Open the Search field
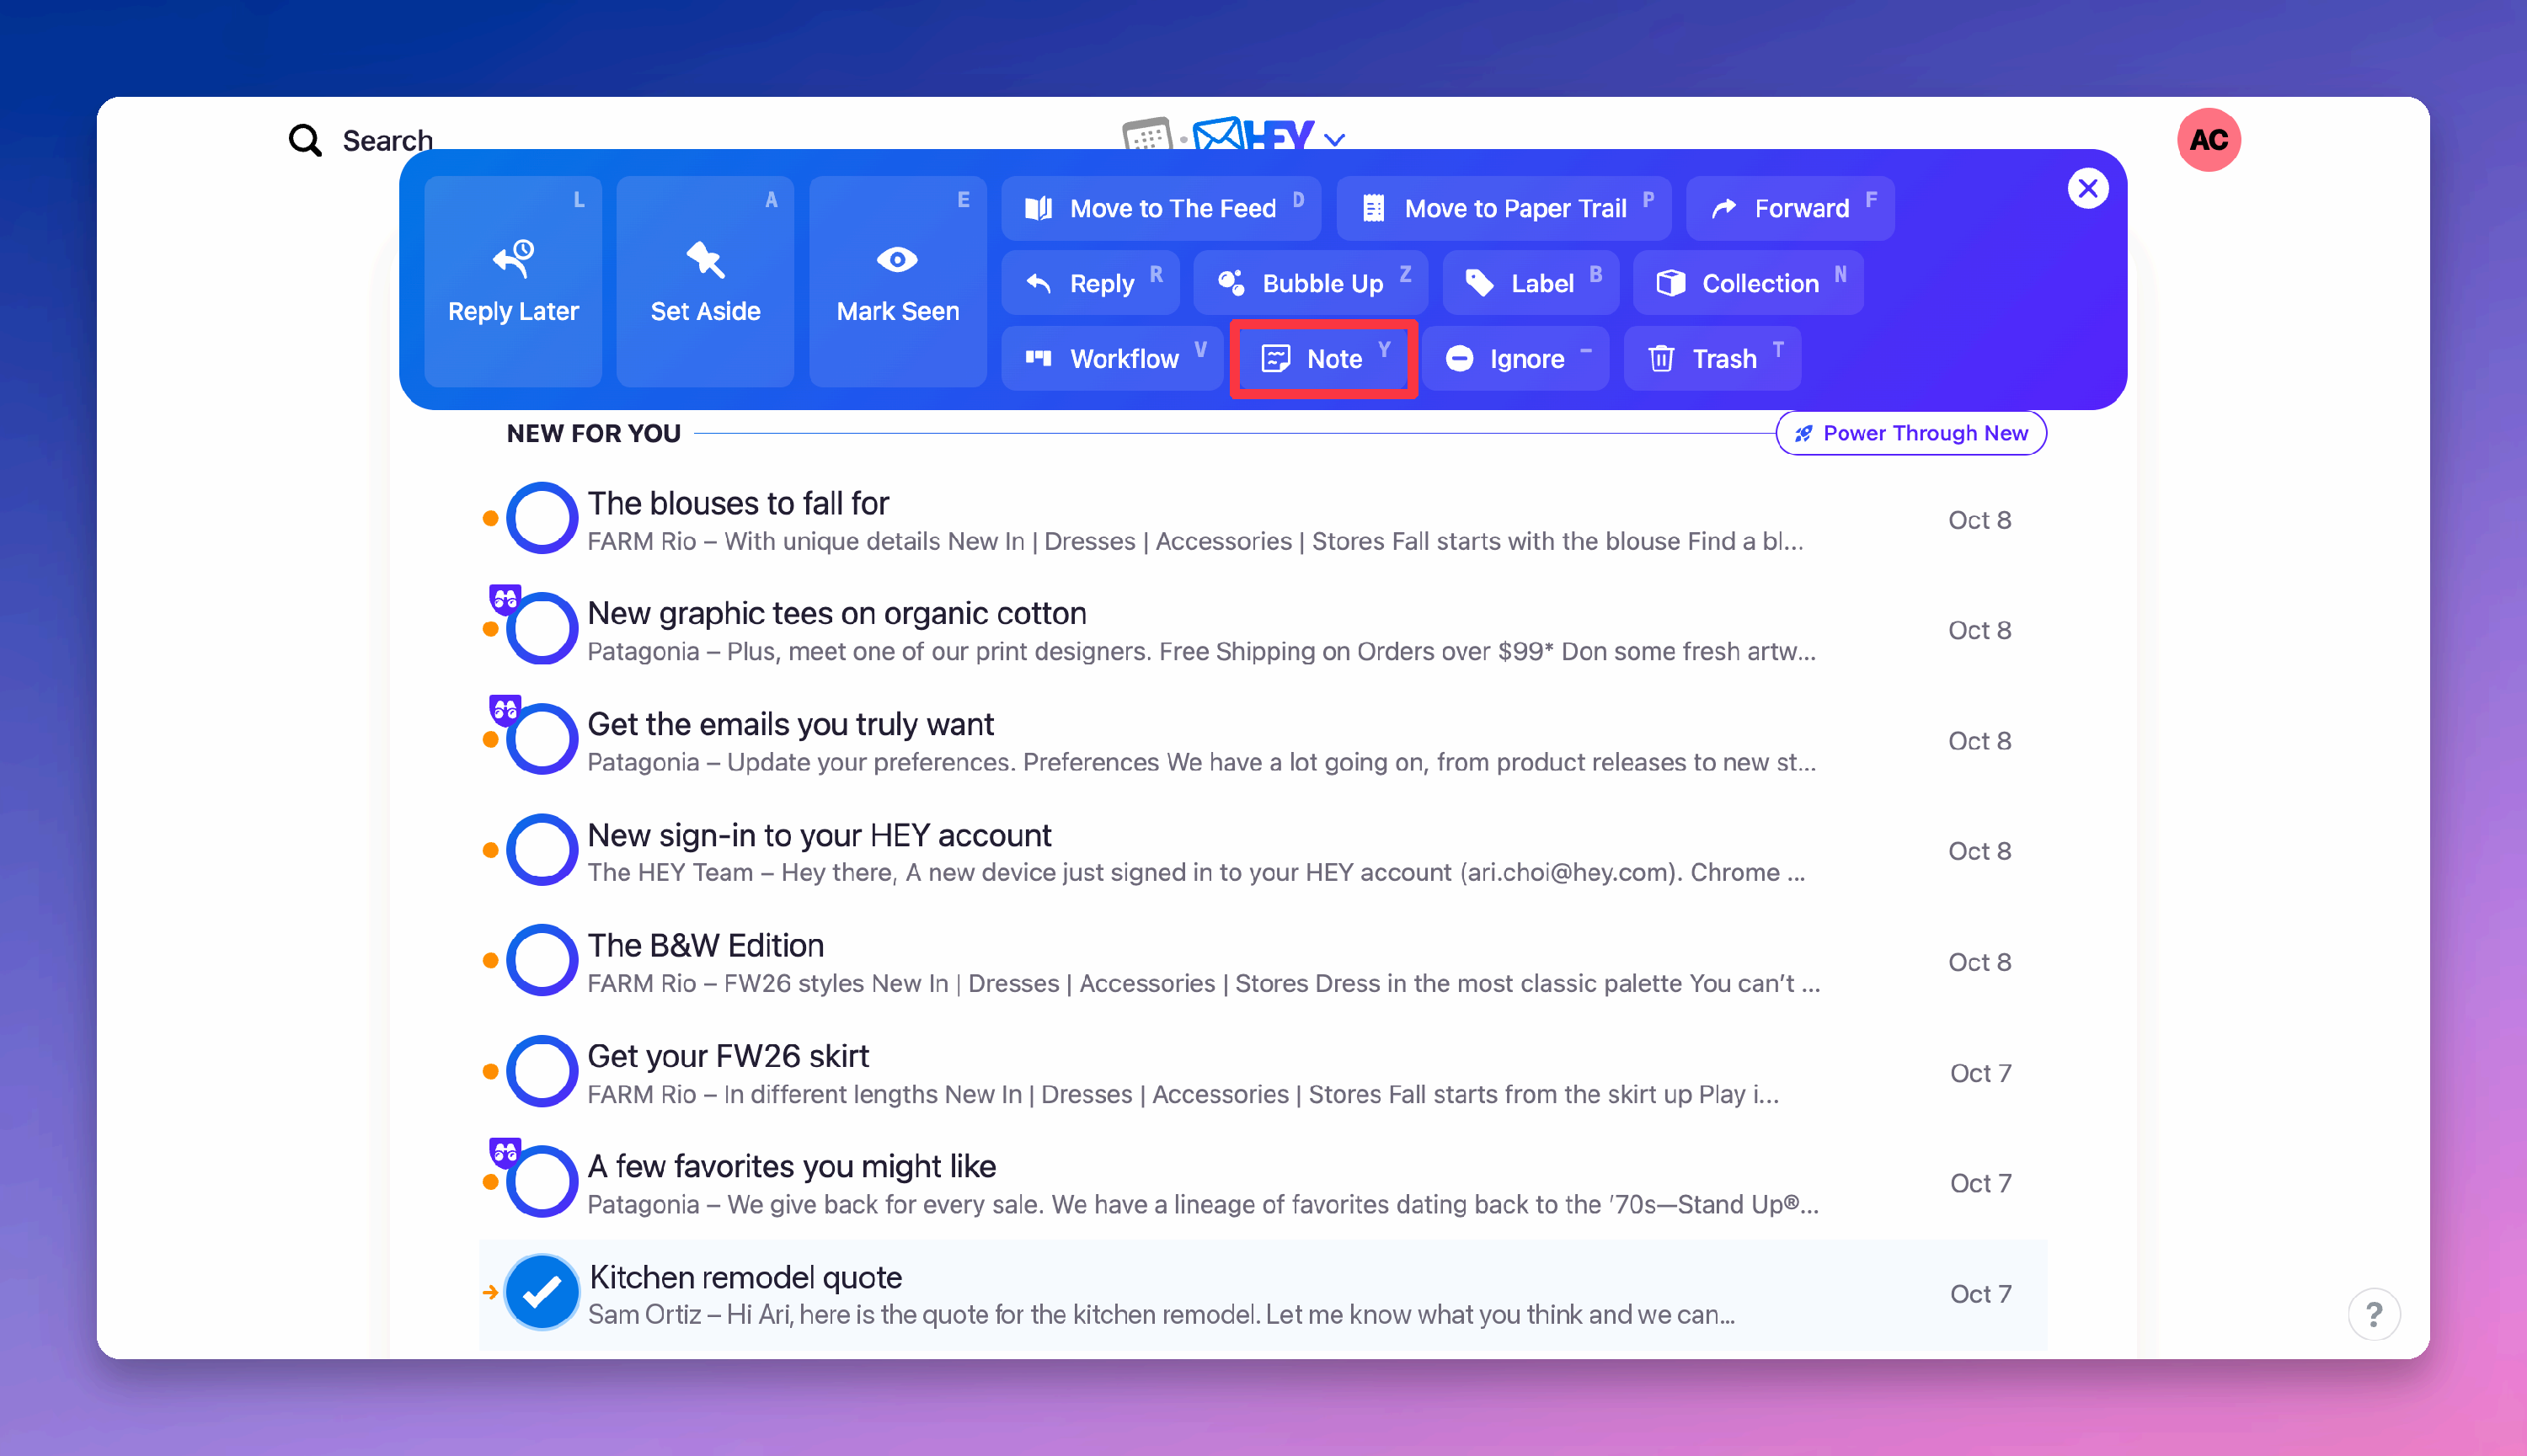The image size is (2527, 1456). pos(361,140)
